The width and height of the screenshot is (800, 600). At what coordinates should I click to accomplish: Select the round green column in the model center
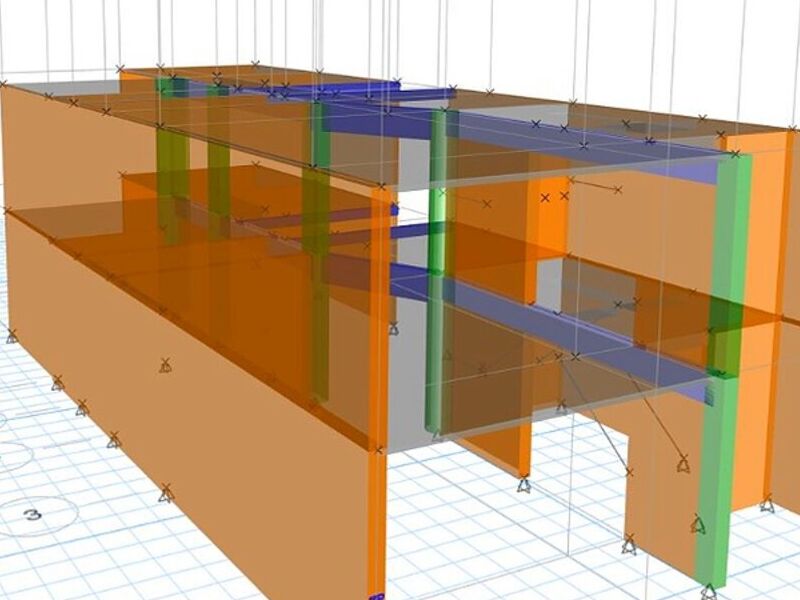click(x=437, y=273)
